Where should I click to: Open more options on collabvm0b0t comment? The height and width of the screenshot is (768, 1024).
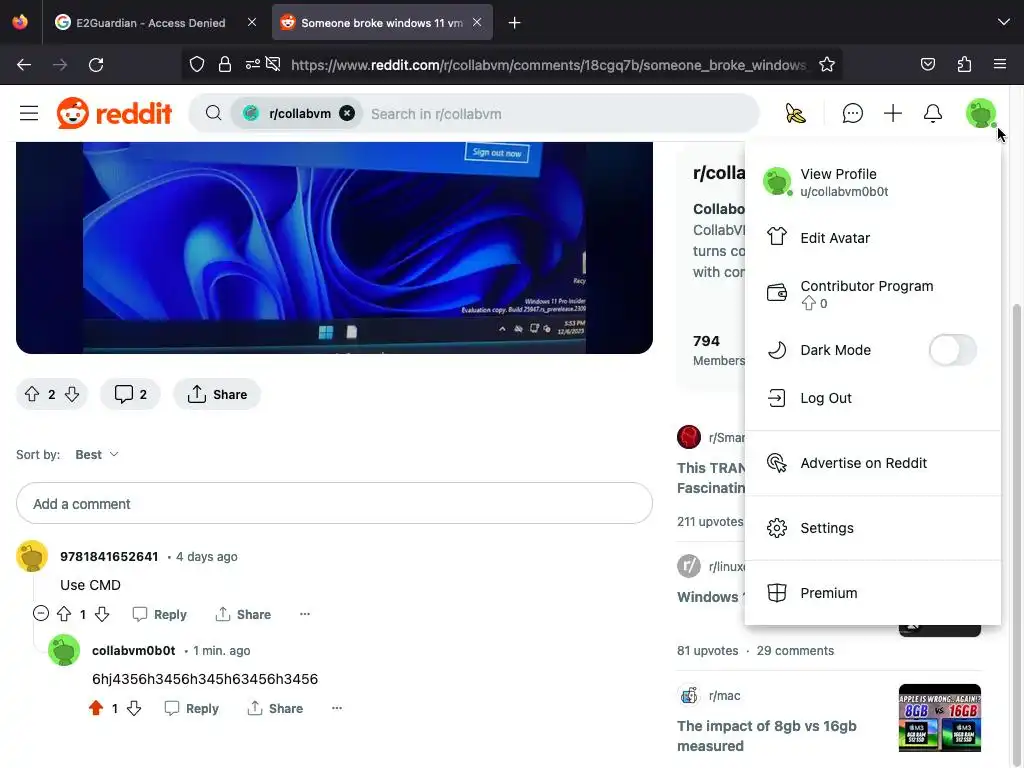337,709
